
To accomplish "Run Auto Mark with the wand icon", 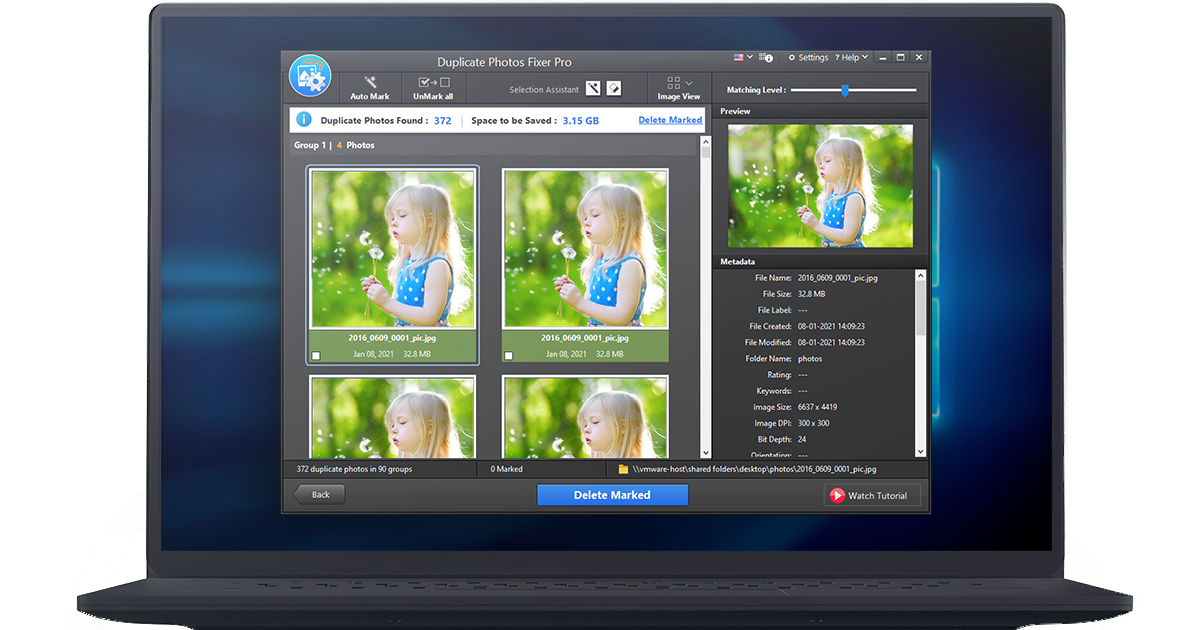I will 370,82.
